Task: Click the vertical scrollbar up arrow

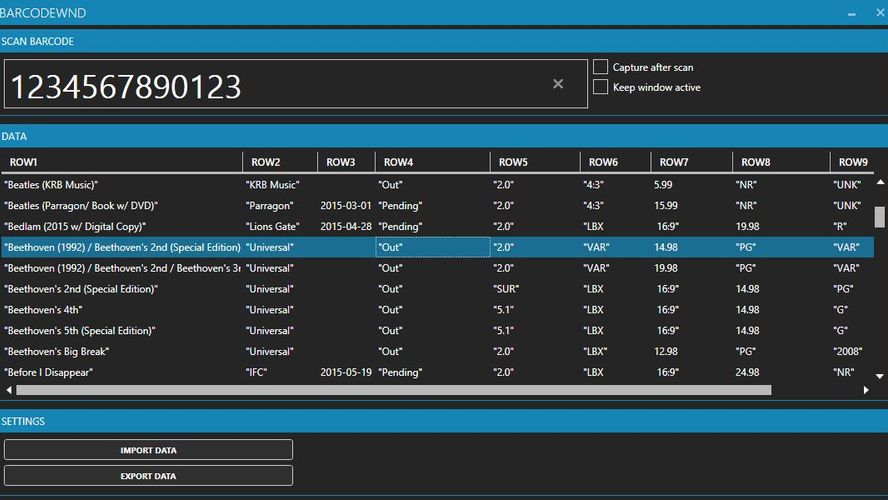Action: [x=880, y=182]
